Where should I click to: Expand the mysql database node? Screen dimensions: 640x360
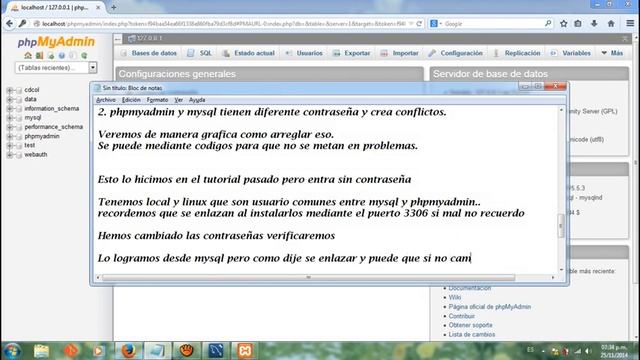pos(10,118)
